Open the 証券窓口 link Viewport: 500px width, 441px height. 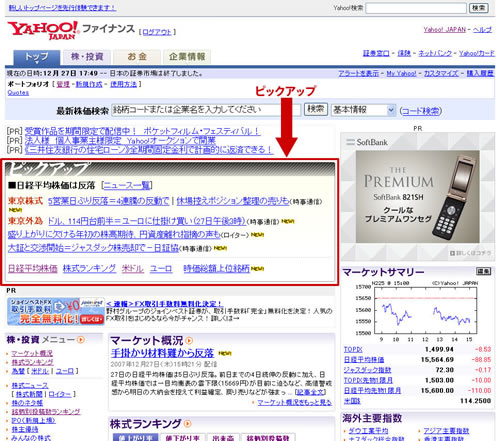click(376, 53)
